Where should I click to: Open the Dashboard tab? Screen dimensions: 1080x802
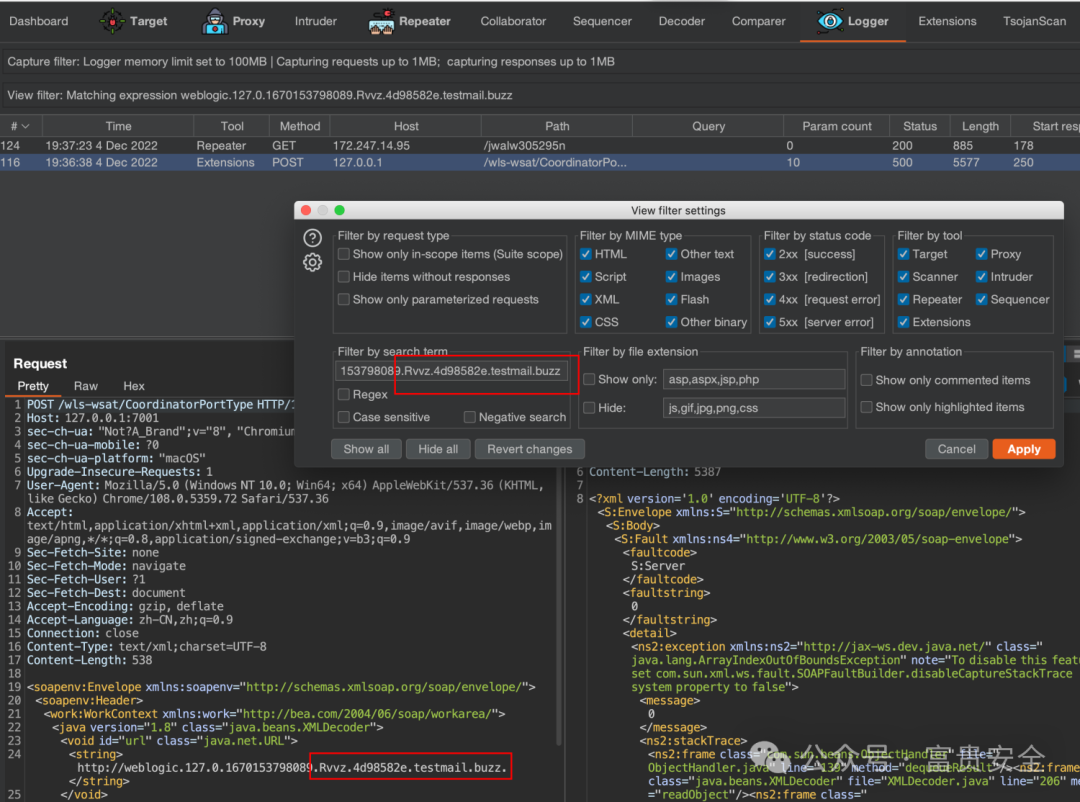point(39,21)
